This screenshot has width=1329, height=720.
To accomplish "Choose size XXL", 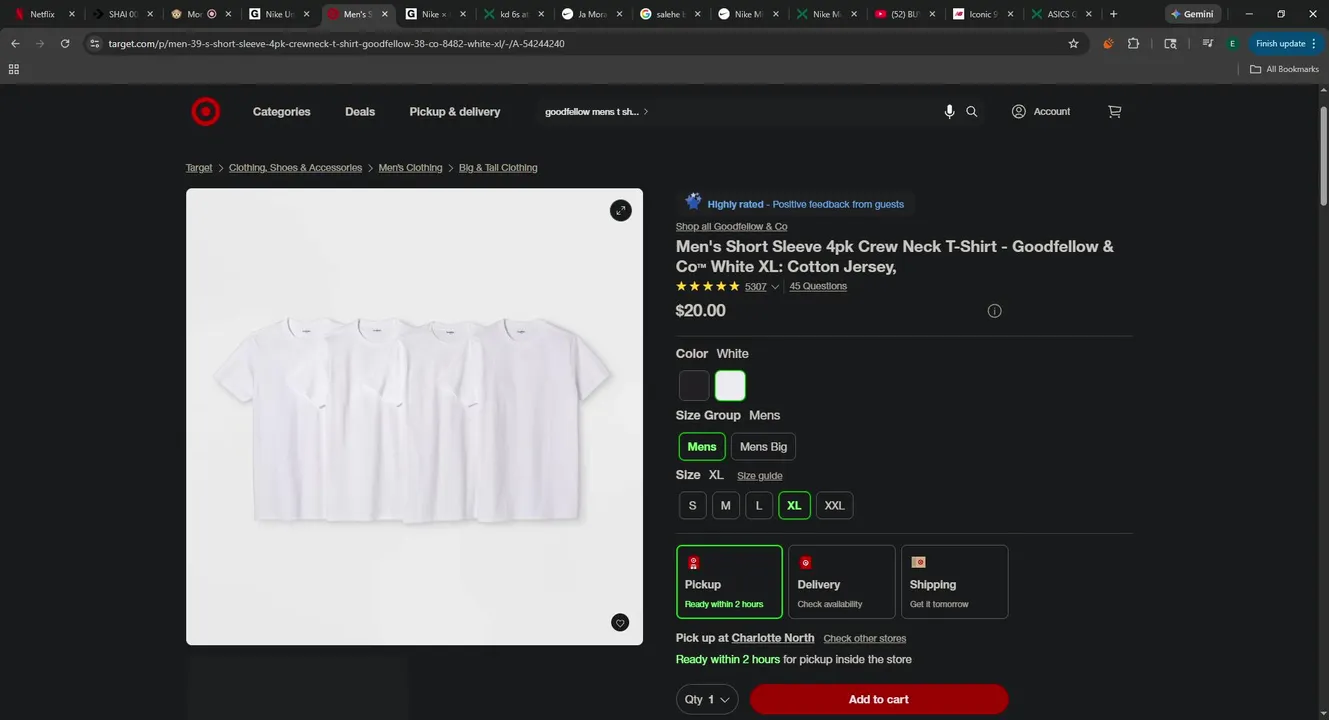I will tap(834, 506).
